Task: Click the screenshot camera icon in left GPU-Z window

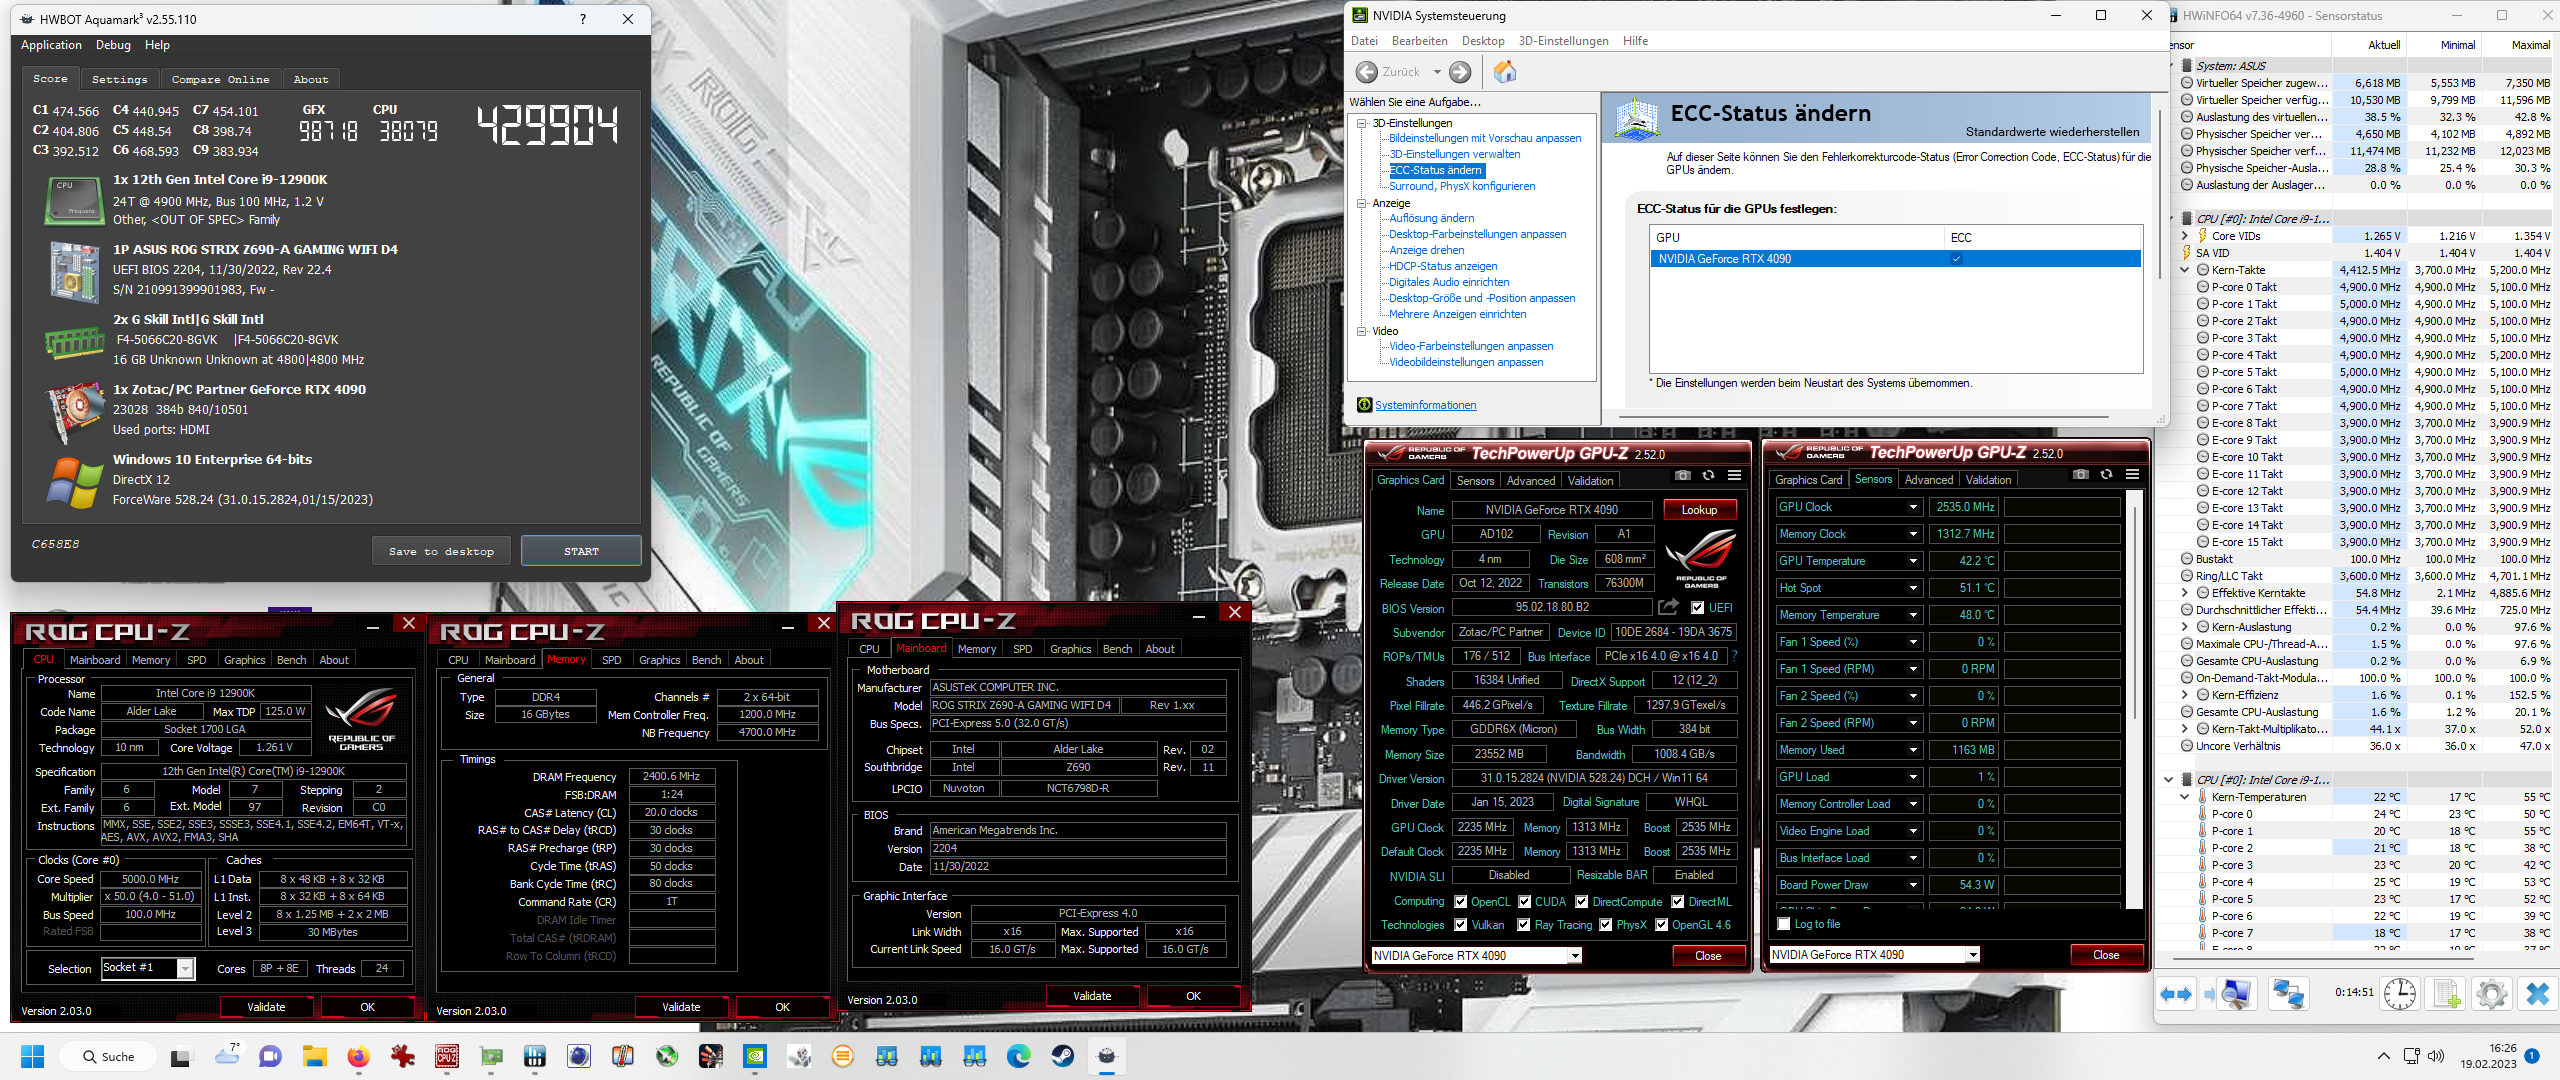Action: coord(1683,476)
